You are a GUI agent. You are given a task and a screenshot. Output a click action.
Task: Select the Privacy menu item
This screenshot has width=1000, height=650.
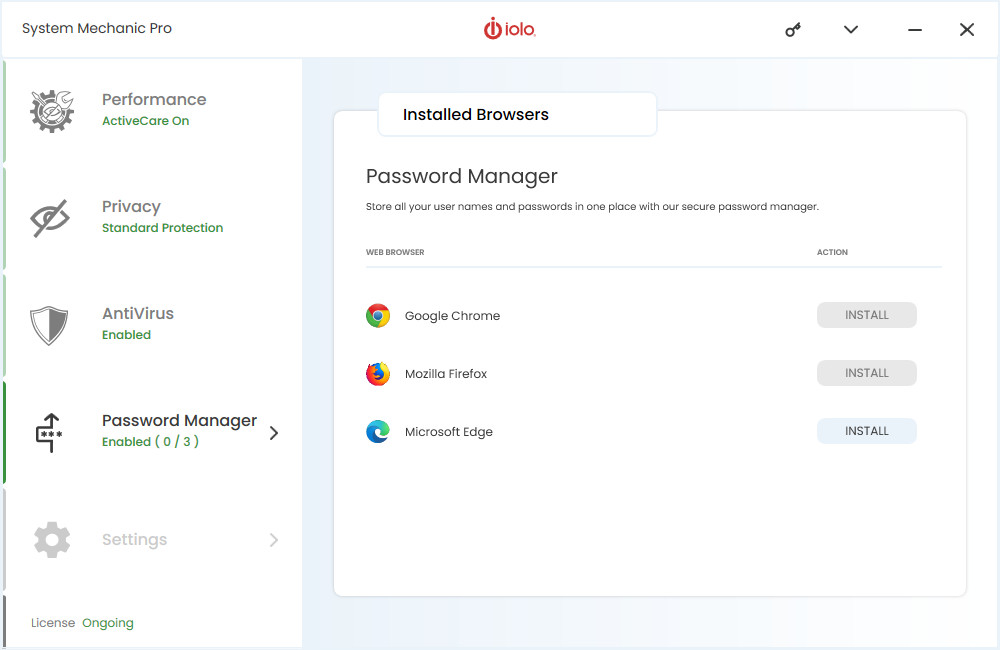pyautogui.click(x=152, y=218)
